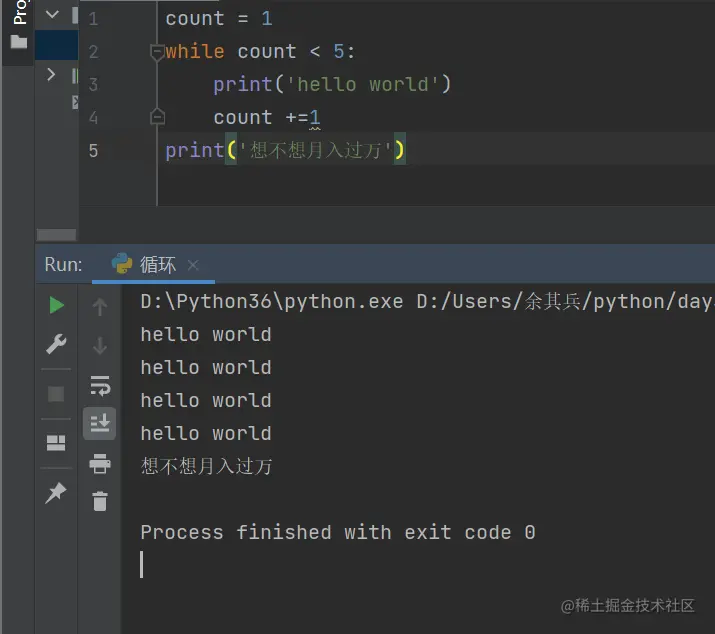Click first 'hello world' console output

point(206,335)
